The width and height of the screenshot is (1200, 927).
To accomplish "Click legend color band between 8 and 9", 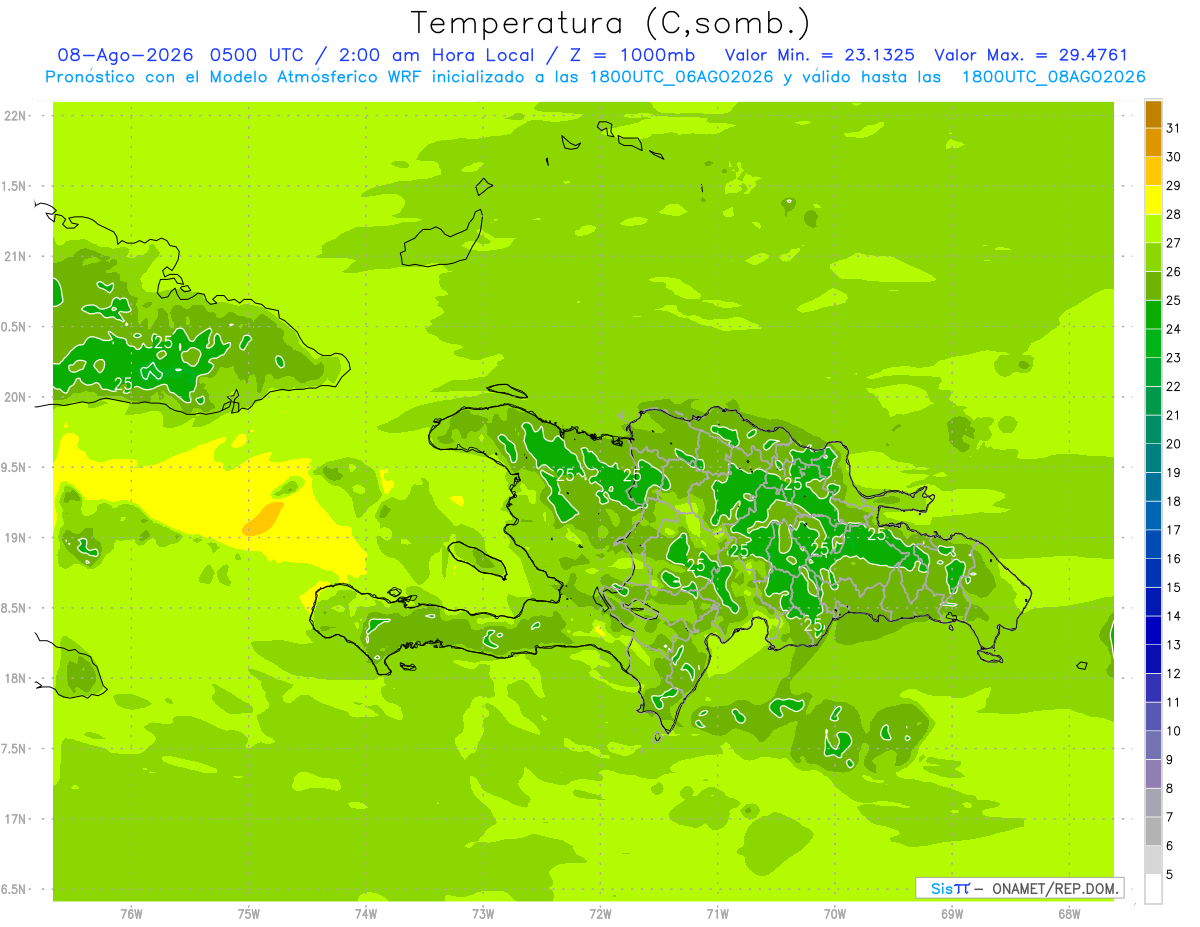I will (1153, 774).
